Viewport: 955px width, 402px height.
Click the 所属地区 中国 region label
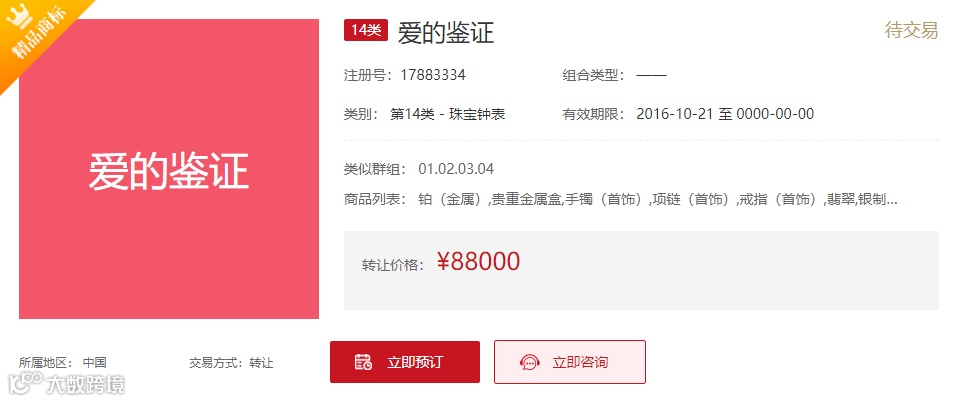click(63, 363)
